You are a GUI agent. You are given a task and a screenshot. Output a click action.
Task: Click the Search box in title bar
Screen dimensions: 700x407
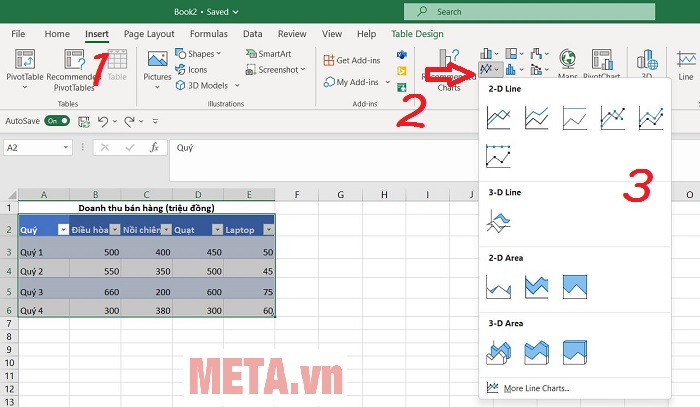click(529, 12)
